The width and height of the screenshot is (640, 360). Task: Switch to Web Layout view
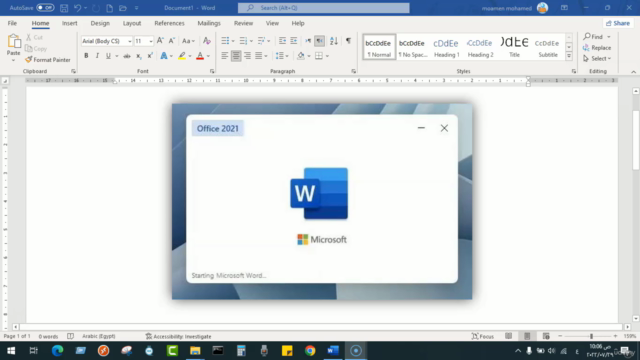[x=546, y=336]
